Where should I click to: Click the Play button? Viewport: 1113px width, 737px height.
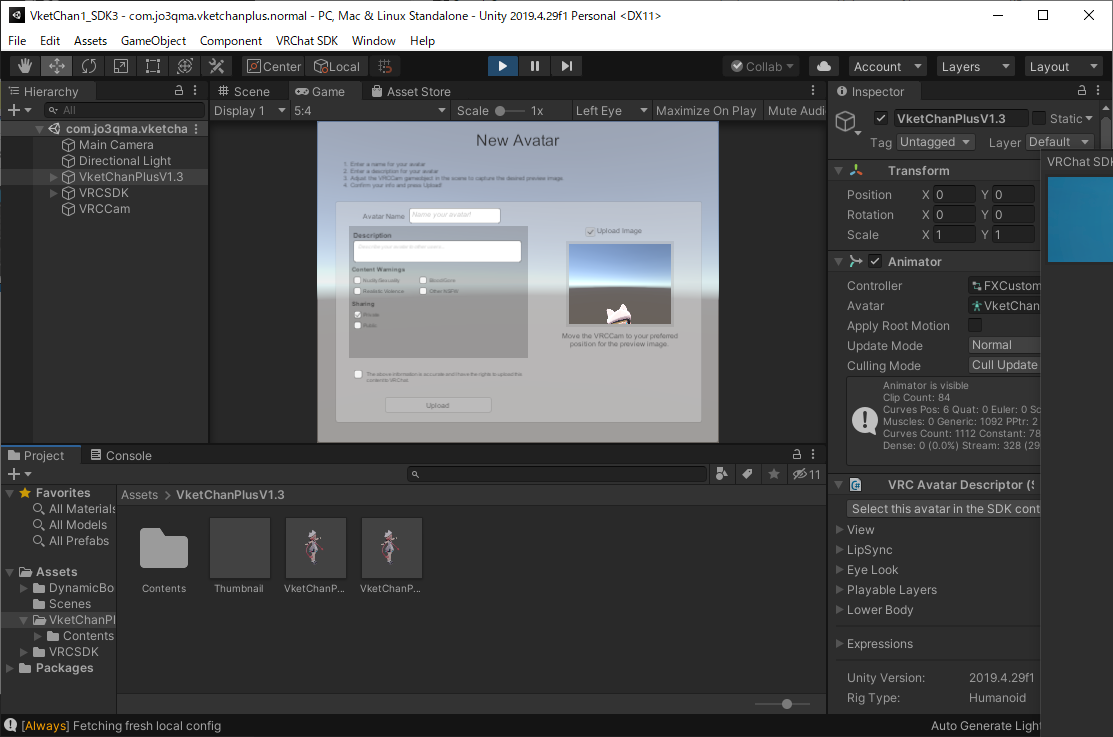pyautogui.click(x=502, y=66)
